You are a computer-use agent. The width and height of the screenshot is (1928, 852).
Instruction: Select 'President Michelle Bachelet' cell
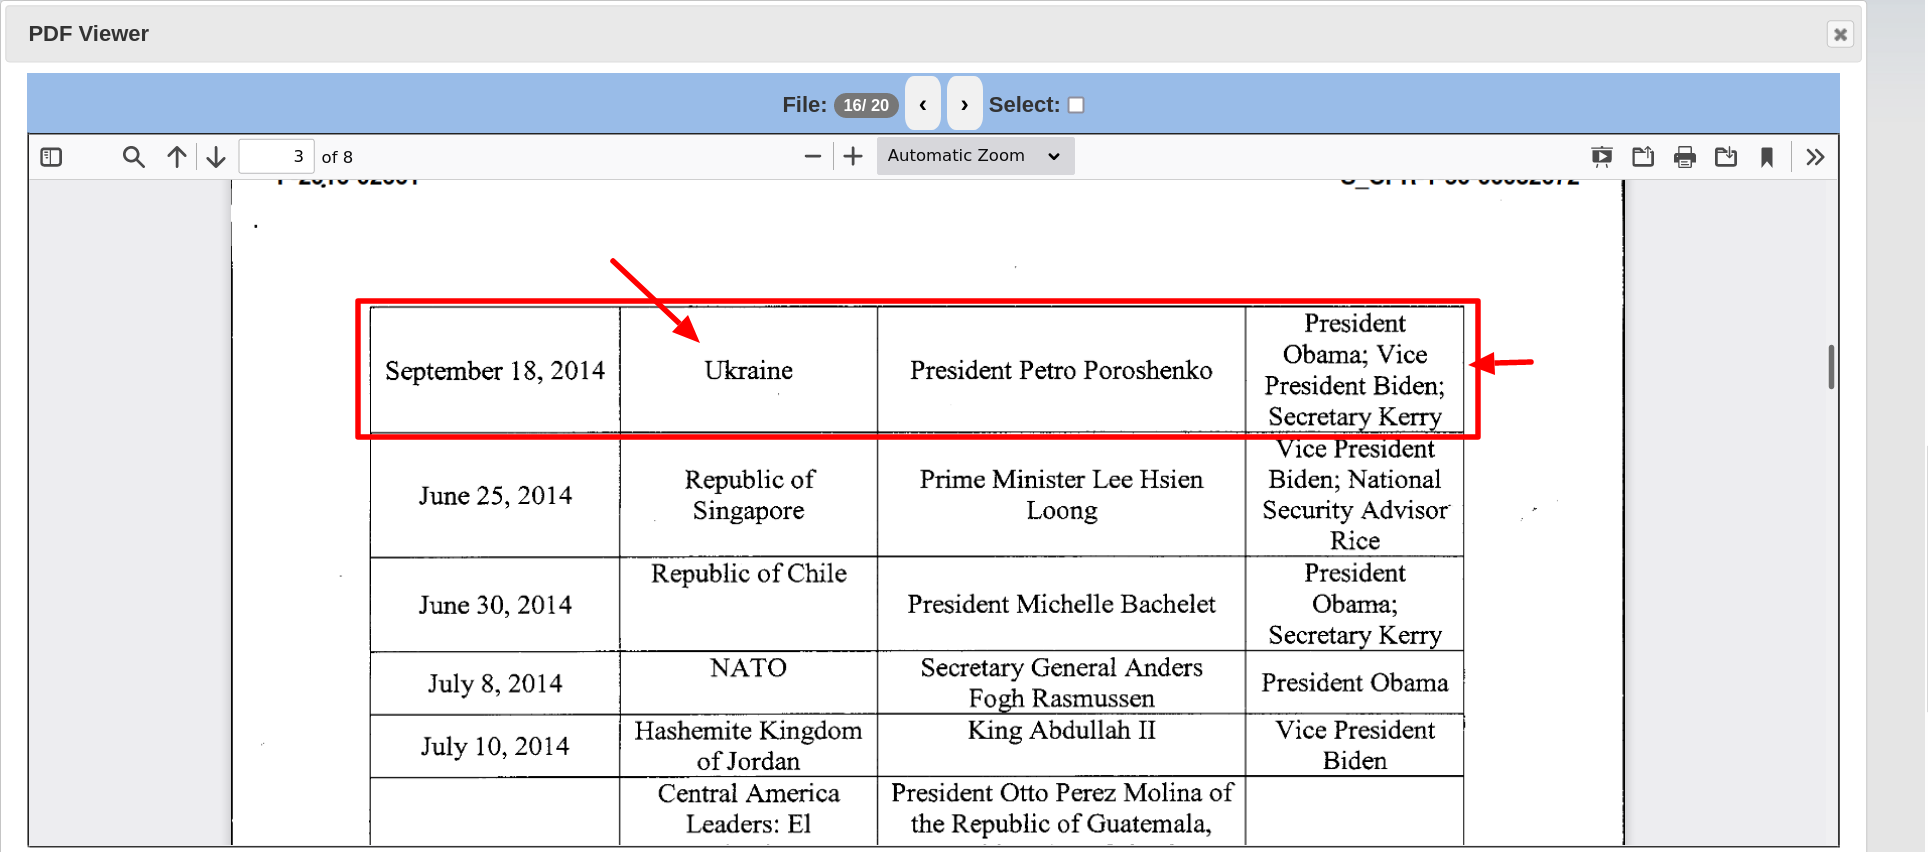click(1061, 604)
